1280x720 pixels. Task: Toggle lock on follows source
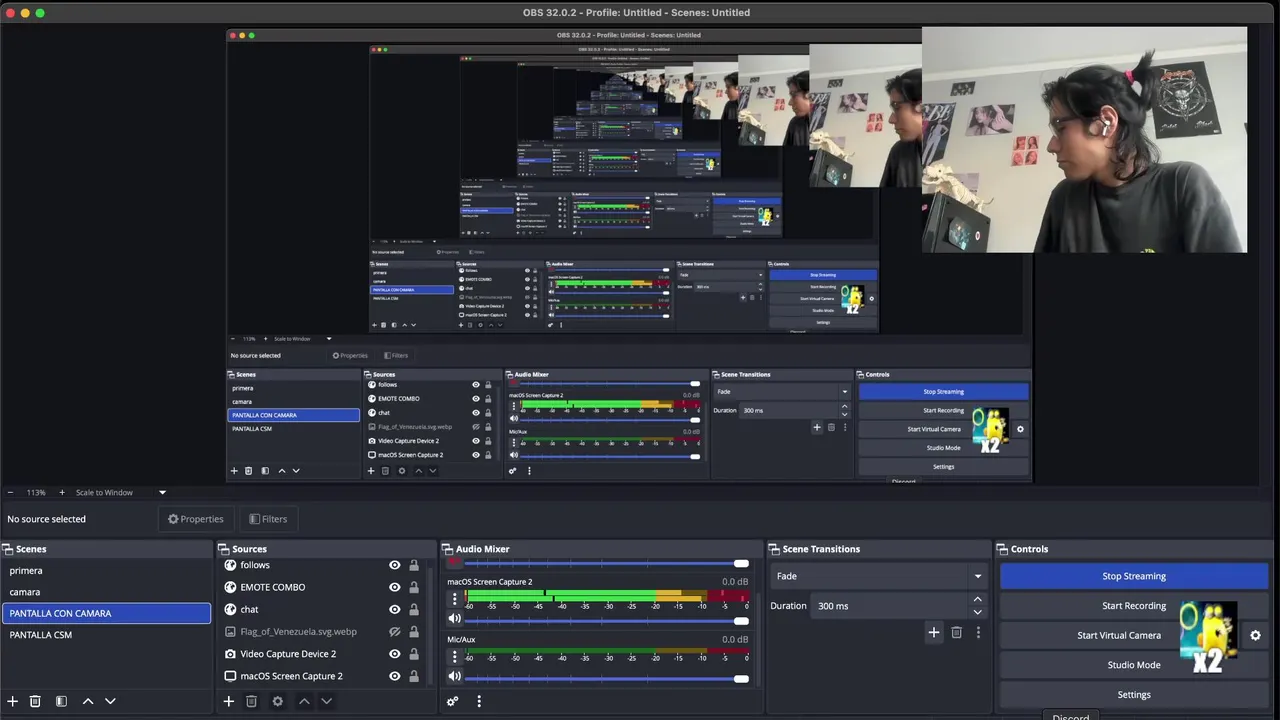click(x=414, y=565)
